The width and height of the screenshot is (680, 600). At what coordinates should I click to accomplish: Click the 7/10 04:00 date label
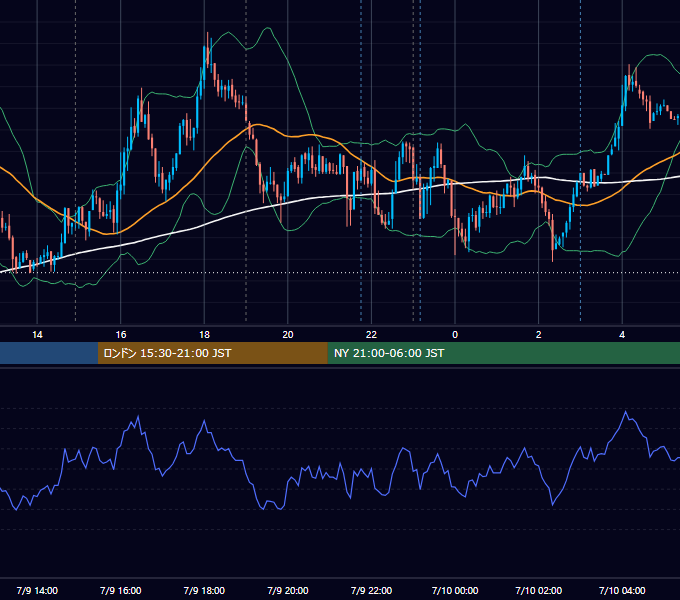pyautogui.click(x=622, y=590)
